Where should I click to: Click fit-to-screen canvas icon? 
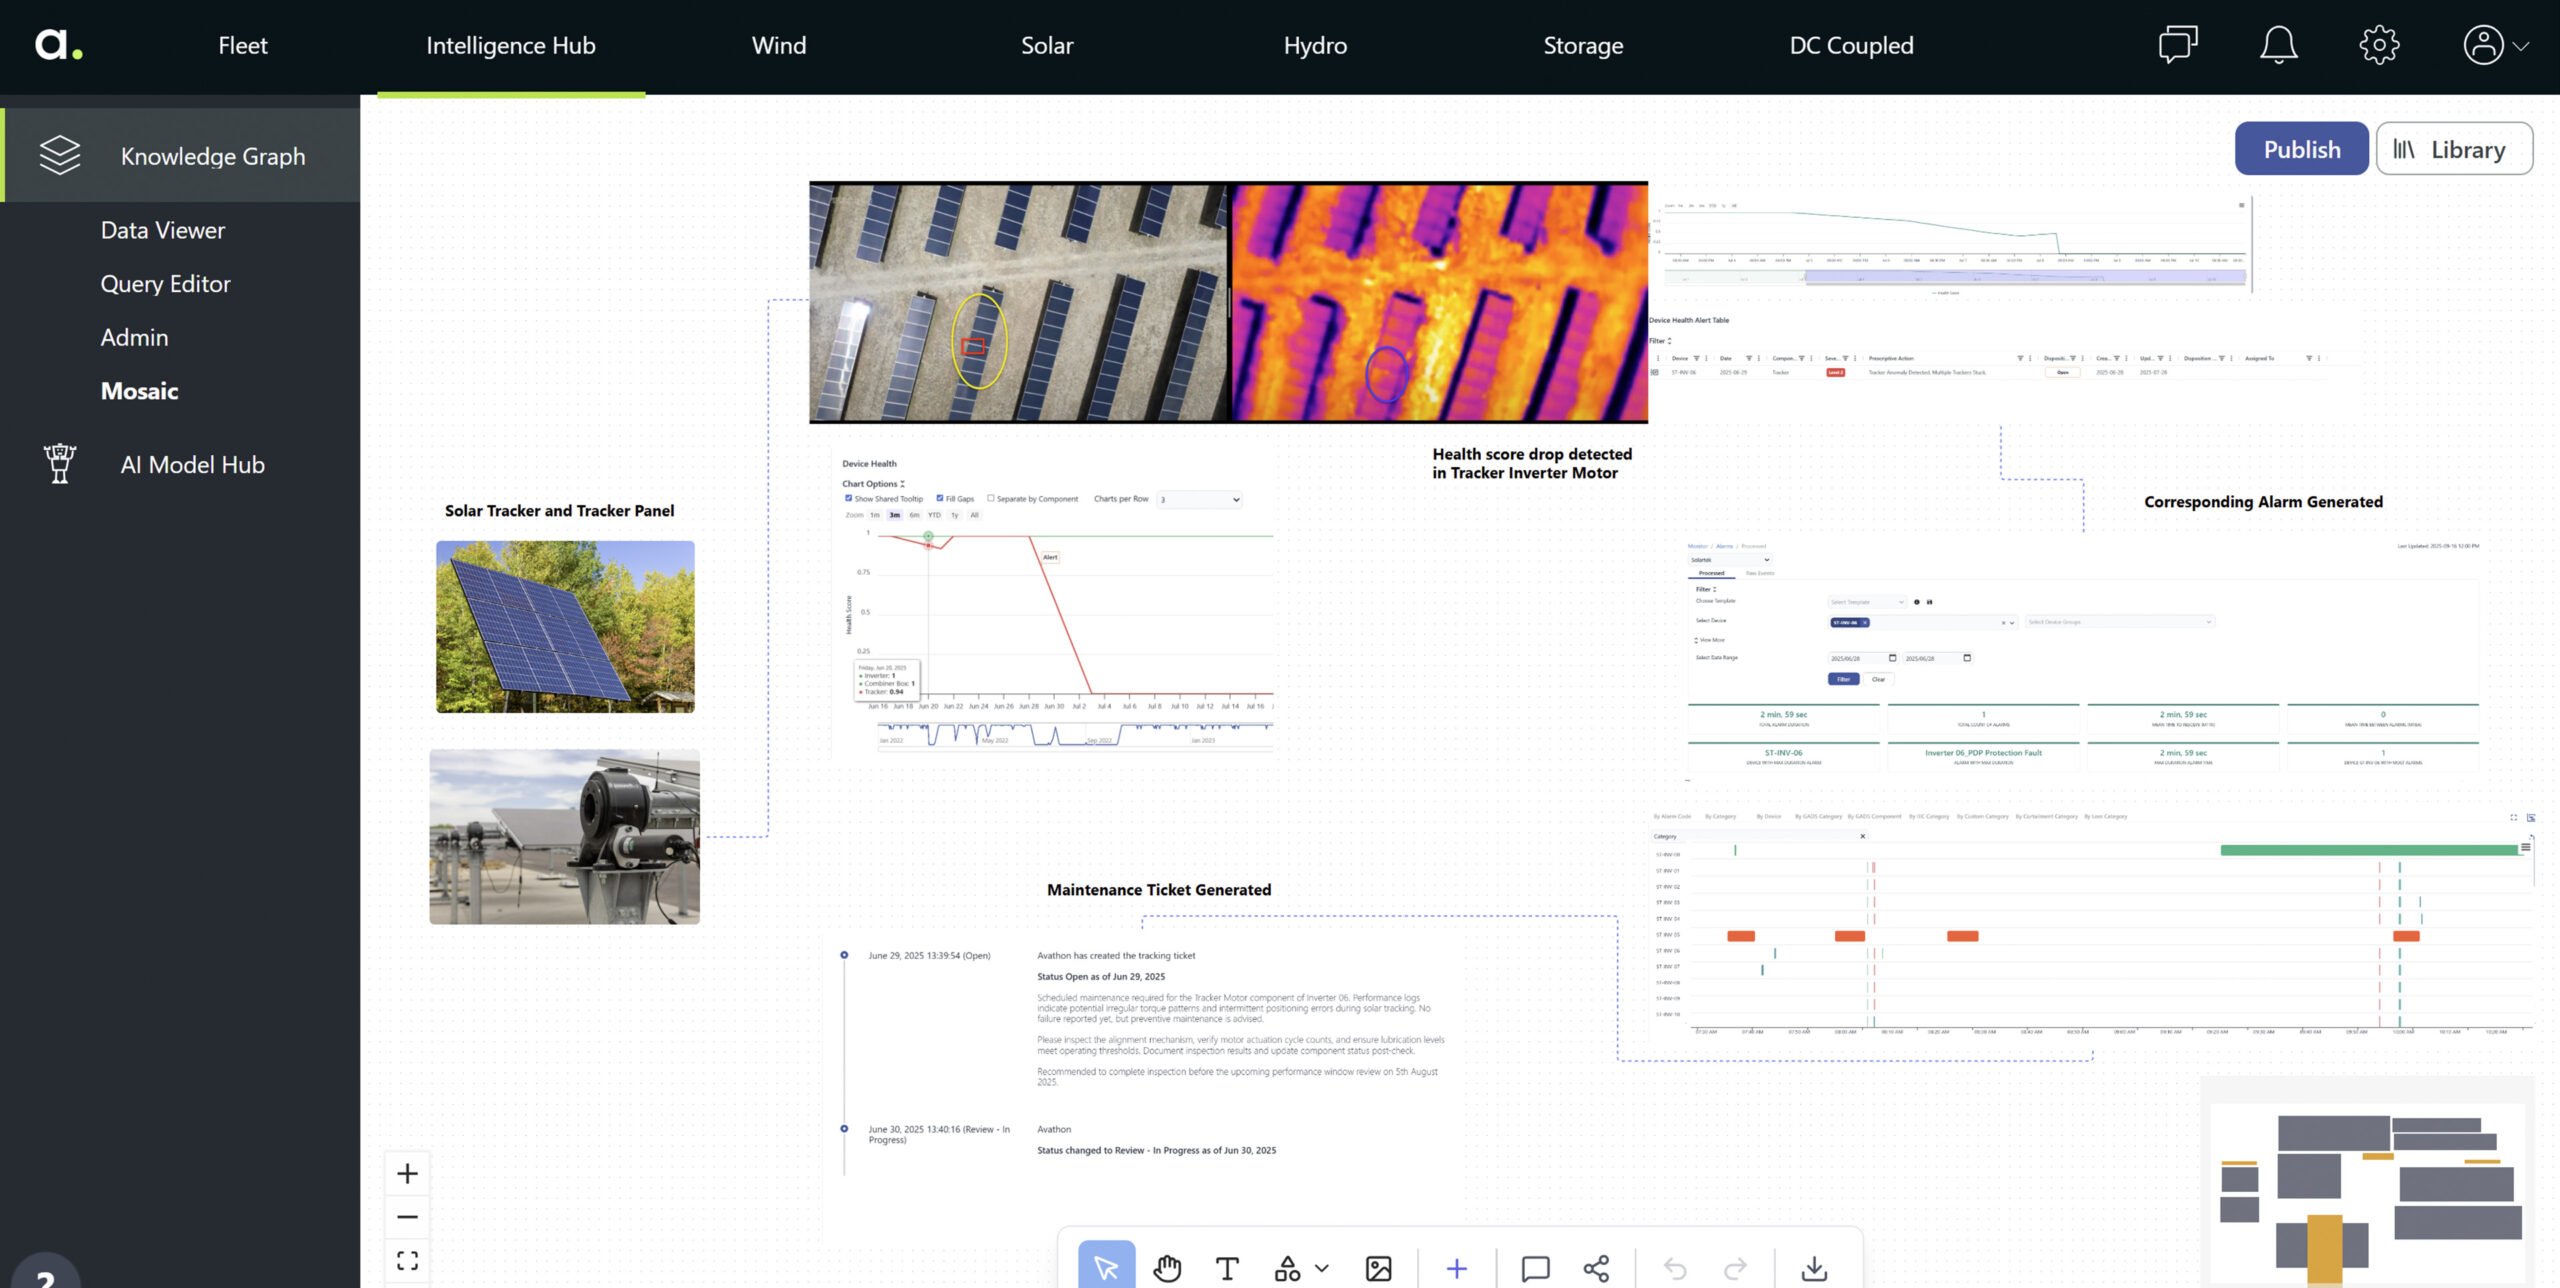pos(407,1260)
